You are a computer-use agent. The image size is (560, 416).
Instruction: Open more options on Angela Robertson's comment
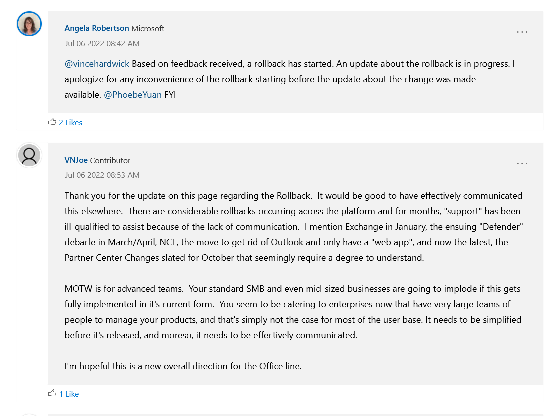[x=522, y=32]
